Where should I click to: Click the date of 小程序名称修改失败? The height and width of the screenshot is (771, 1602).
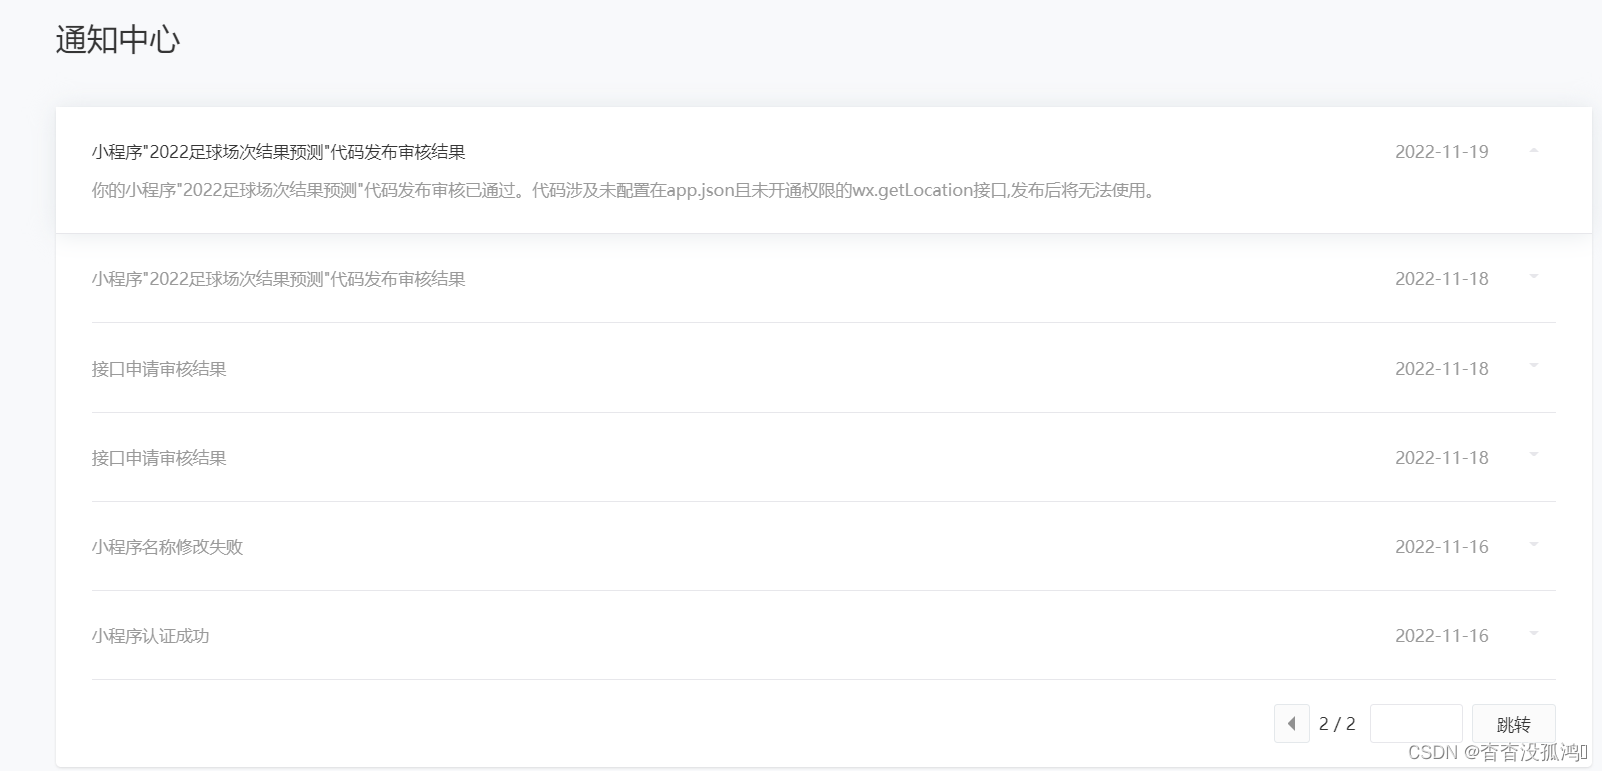point(1442,547)
